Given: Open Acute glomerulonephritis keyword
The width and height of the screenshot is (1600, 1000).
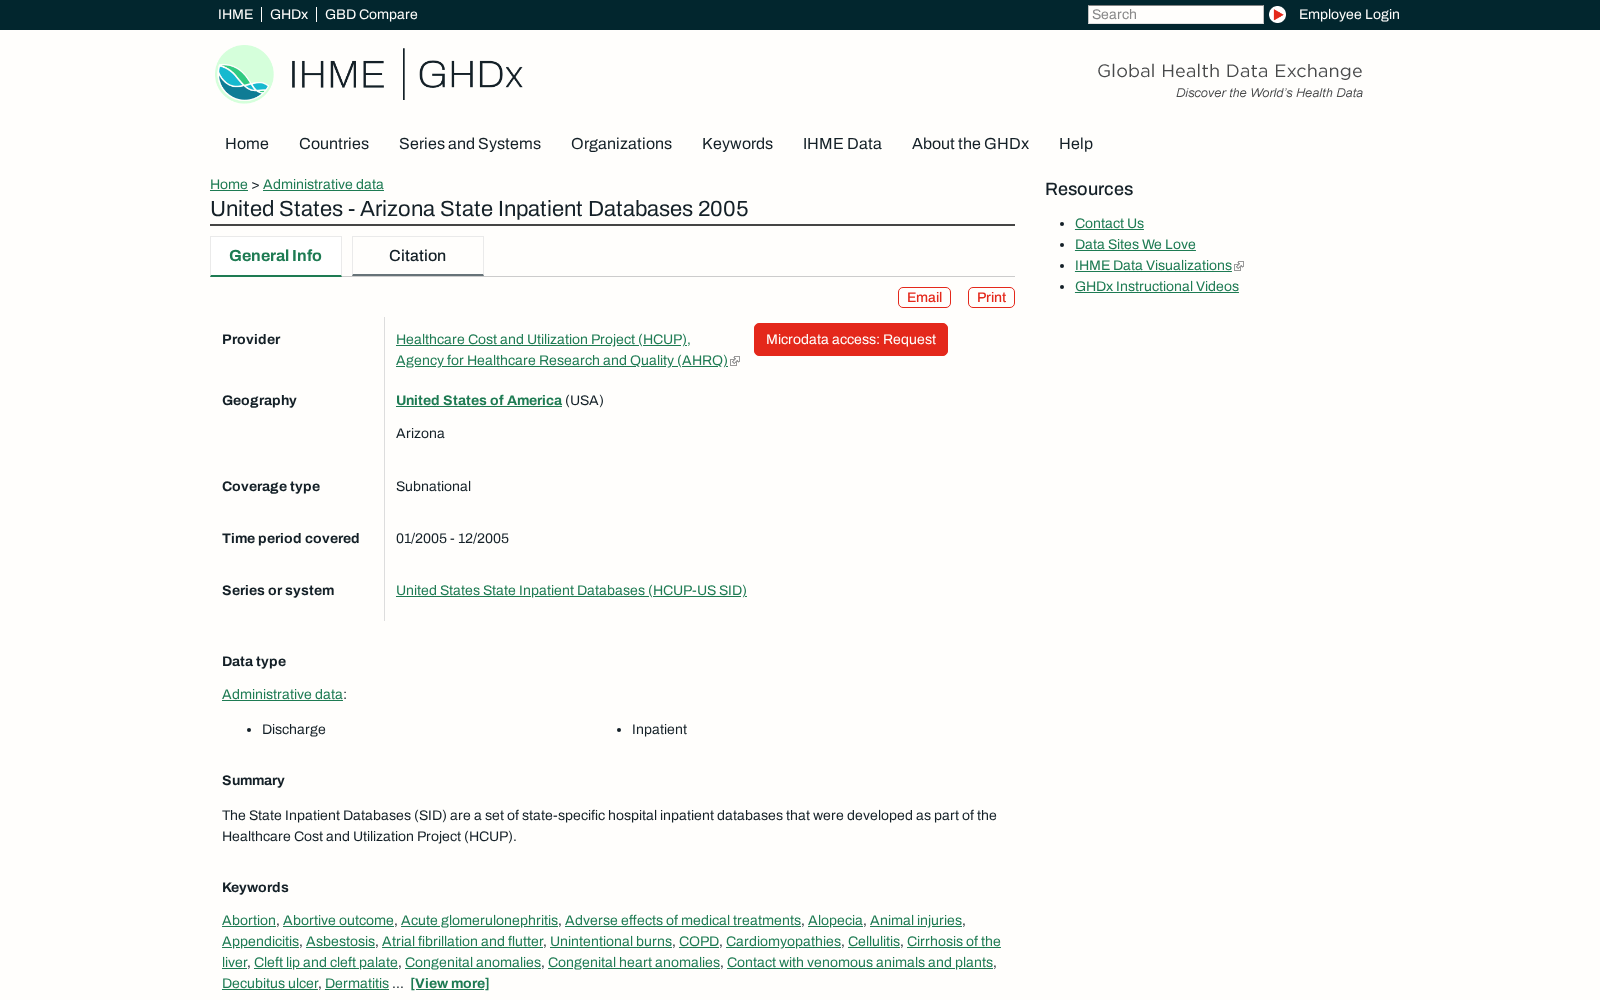Looking at the screenshot, I should pyautogui.click(x=479, y=921).
